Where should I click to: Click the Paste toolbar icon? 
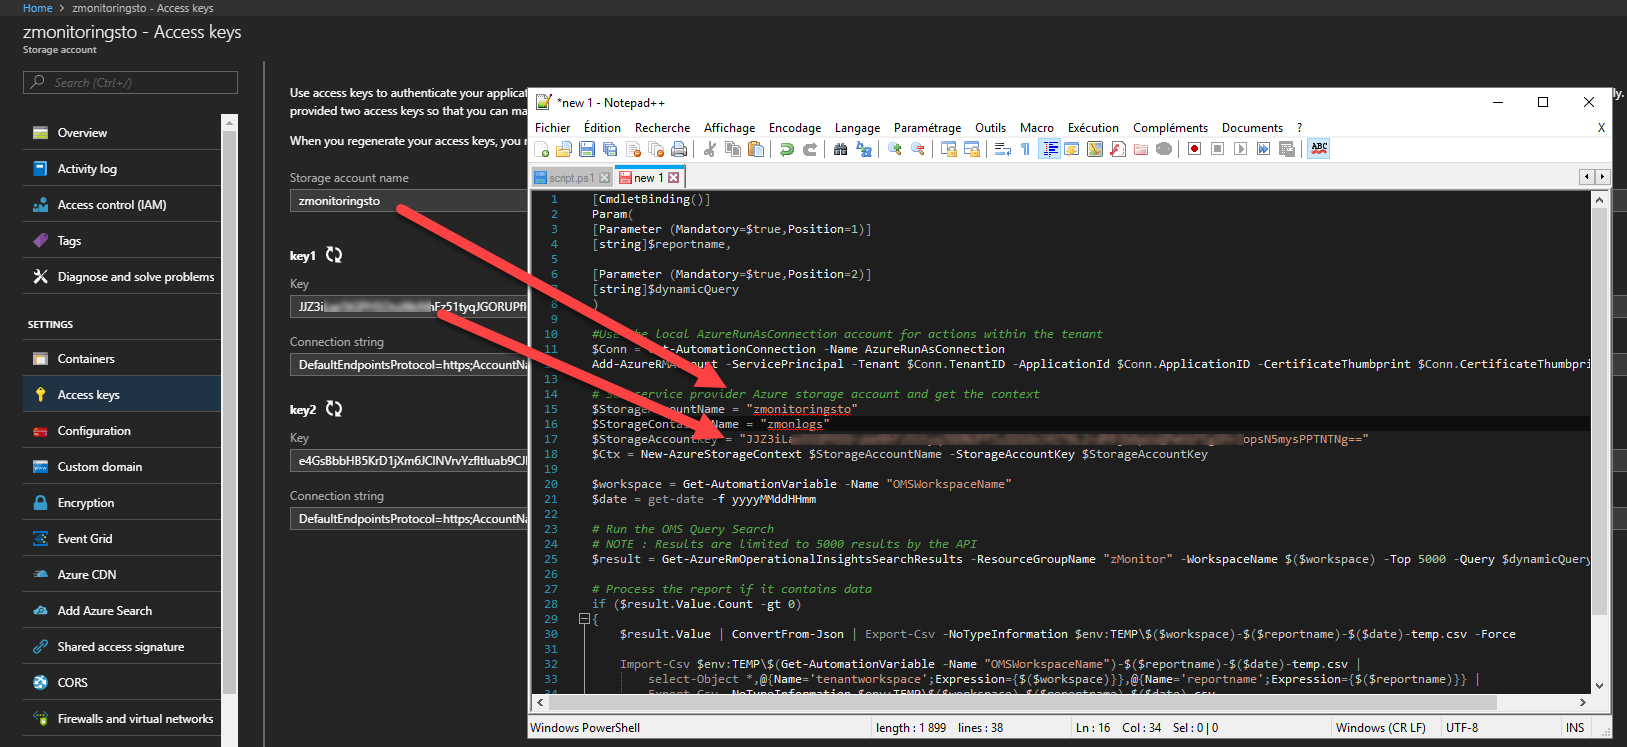756,149
